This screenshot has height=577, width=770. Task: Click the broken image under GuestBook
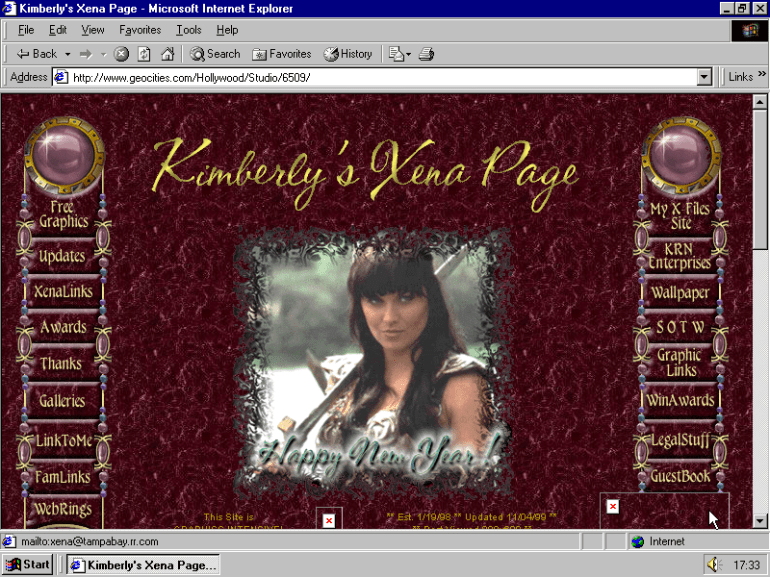click(664, 511)
